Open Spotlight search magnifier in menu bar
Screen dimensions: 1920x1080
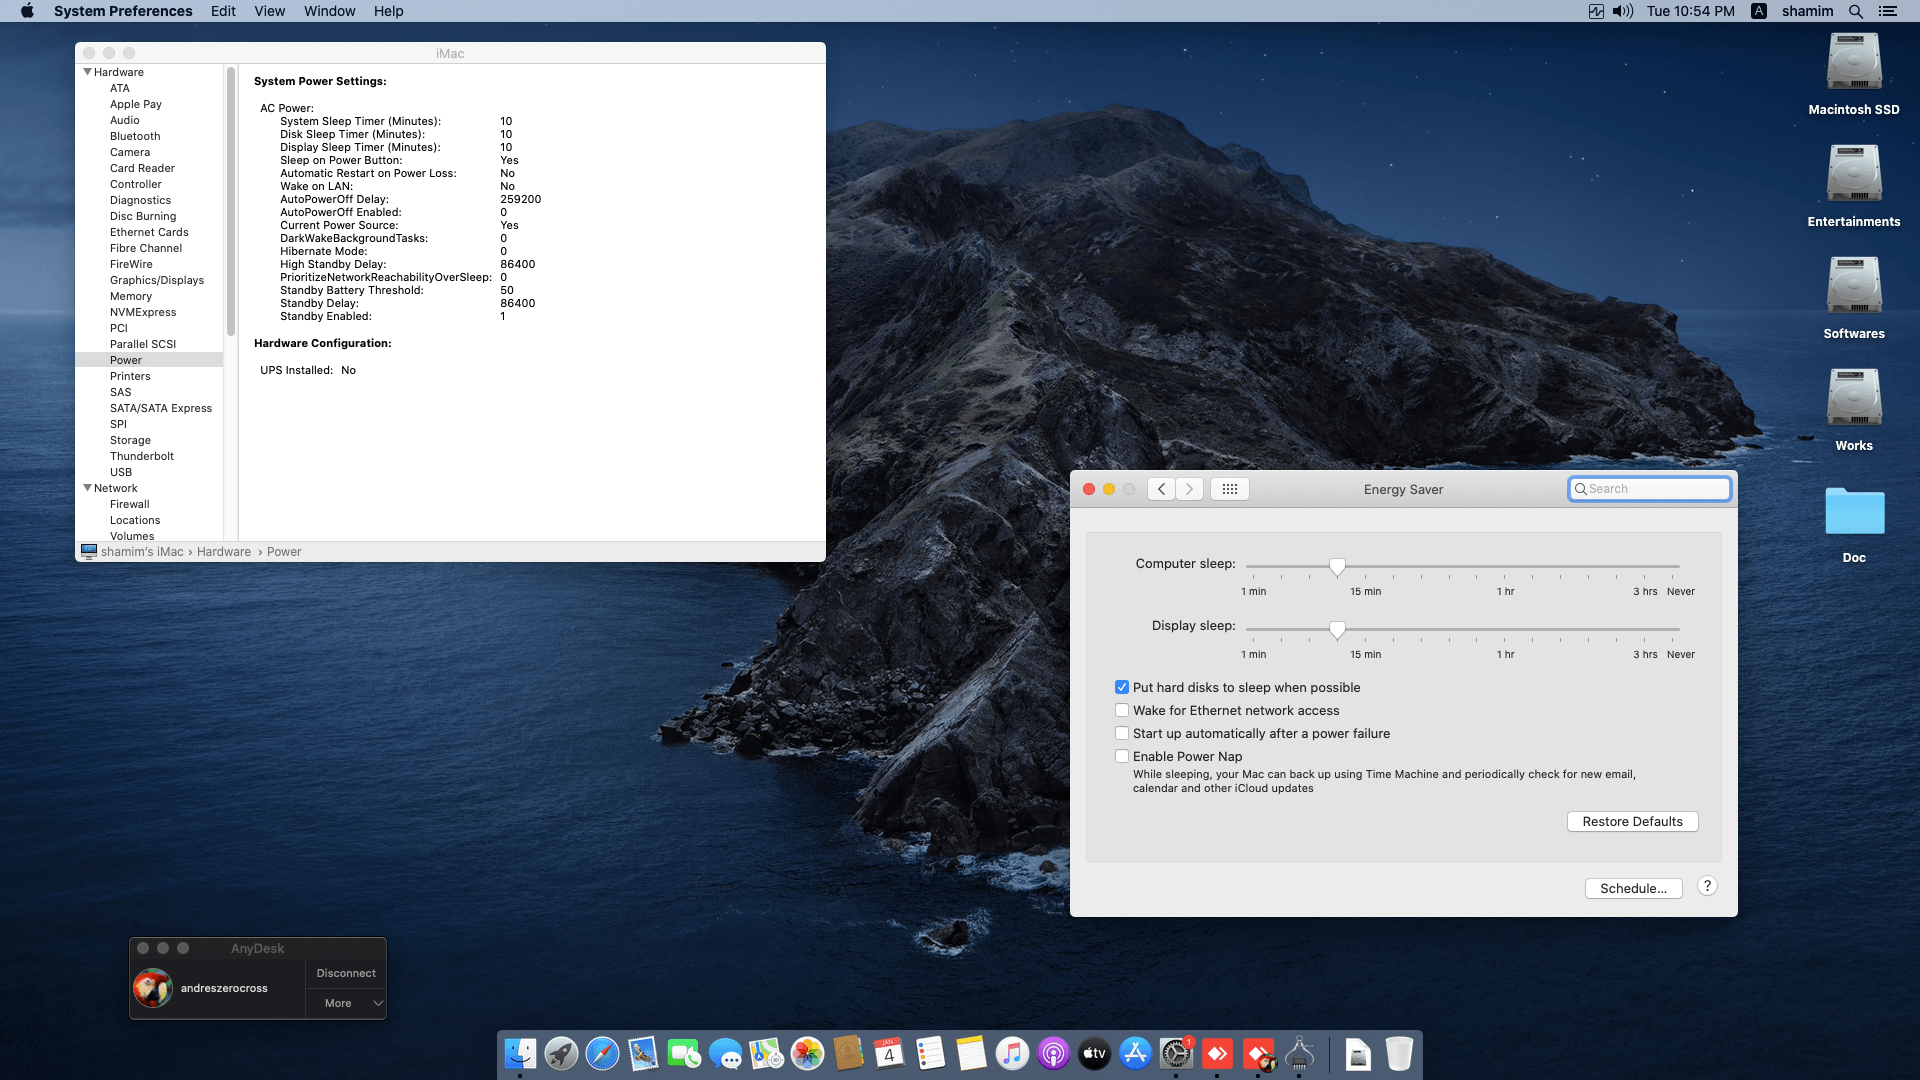[x=1856, y=11]
